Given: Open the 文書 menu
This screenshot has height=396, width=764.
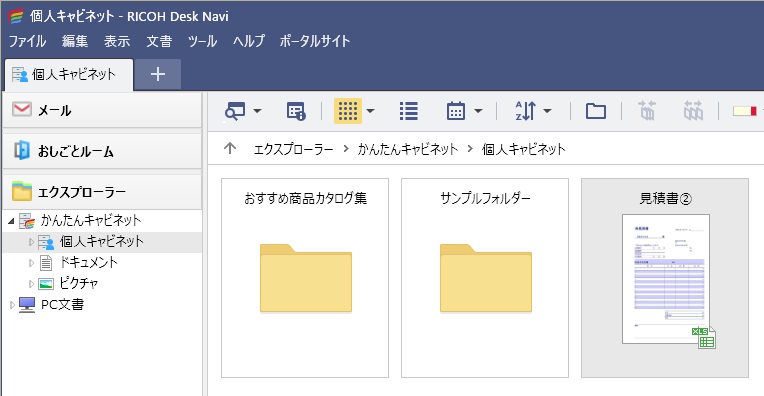Looking at the screenshot, I should 159,41.
